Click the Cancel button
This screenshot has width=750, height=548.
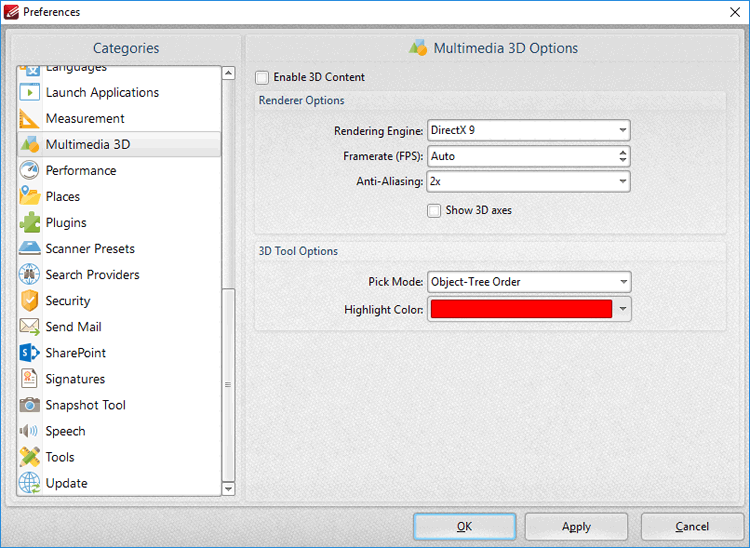click(692, 526)
